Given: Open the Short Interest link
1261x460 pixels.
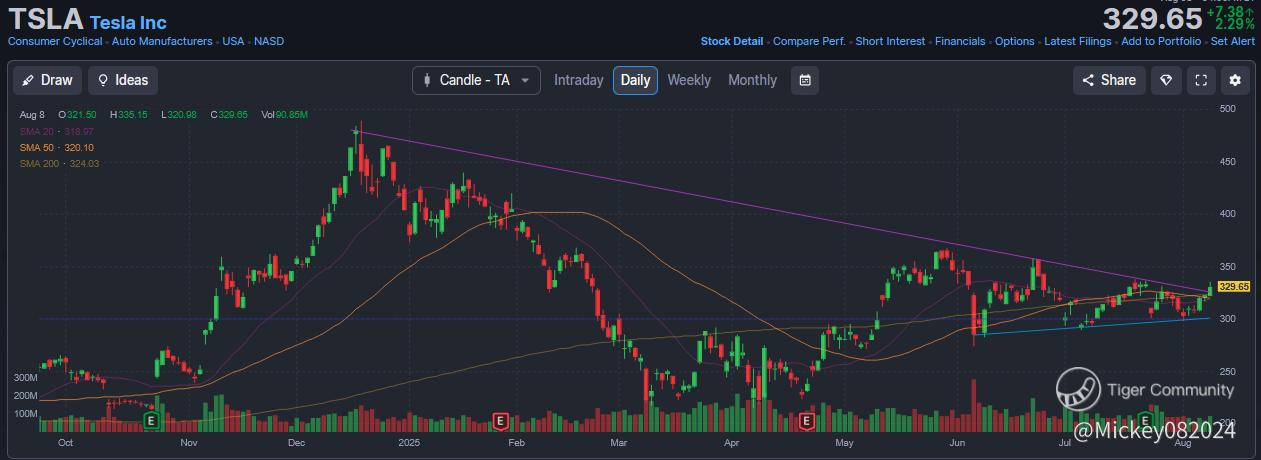Looking at the screenshot, I should (890, 41).
